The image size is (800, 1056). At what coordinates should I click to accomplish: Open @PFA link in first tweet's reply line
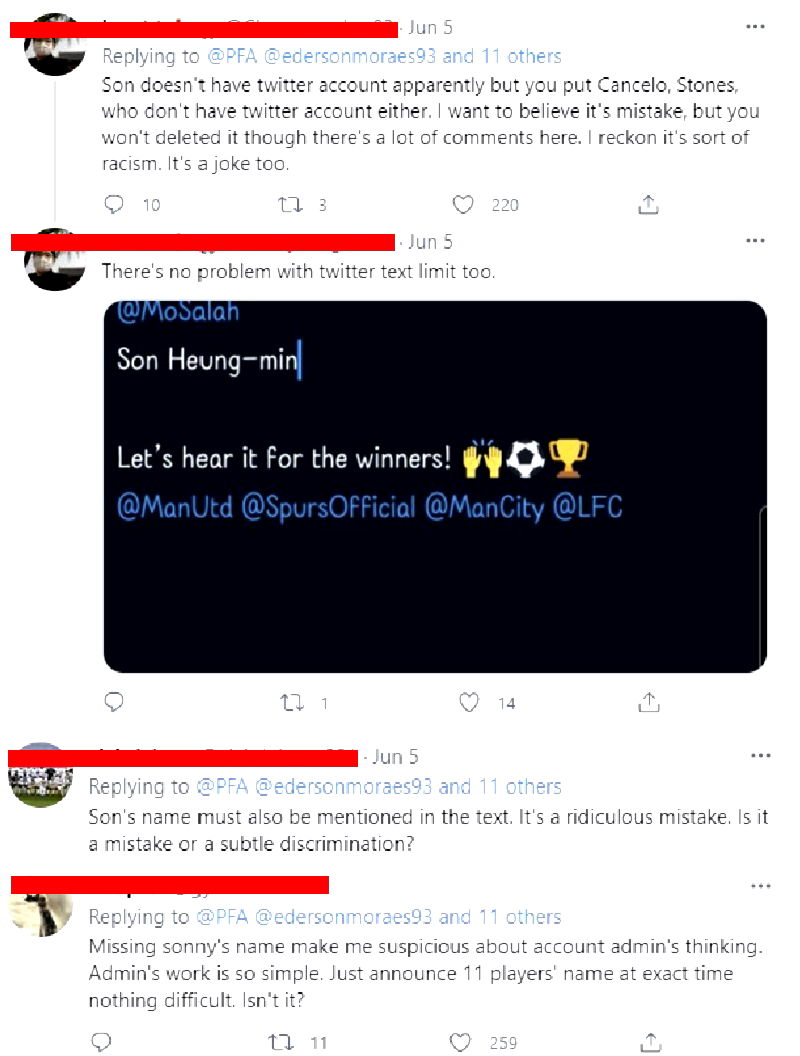[228, 56]
